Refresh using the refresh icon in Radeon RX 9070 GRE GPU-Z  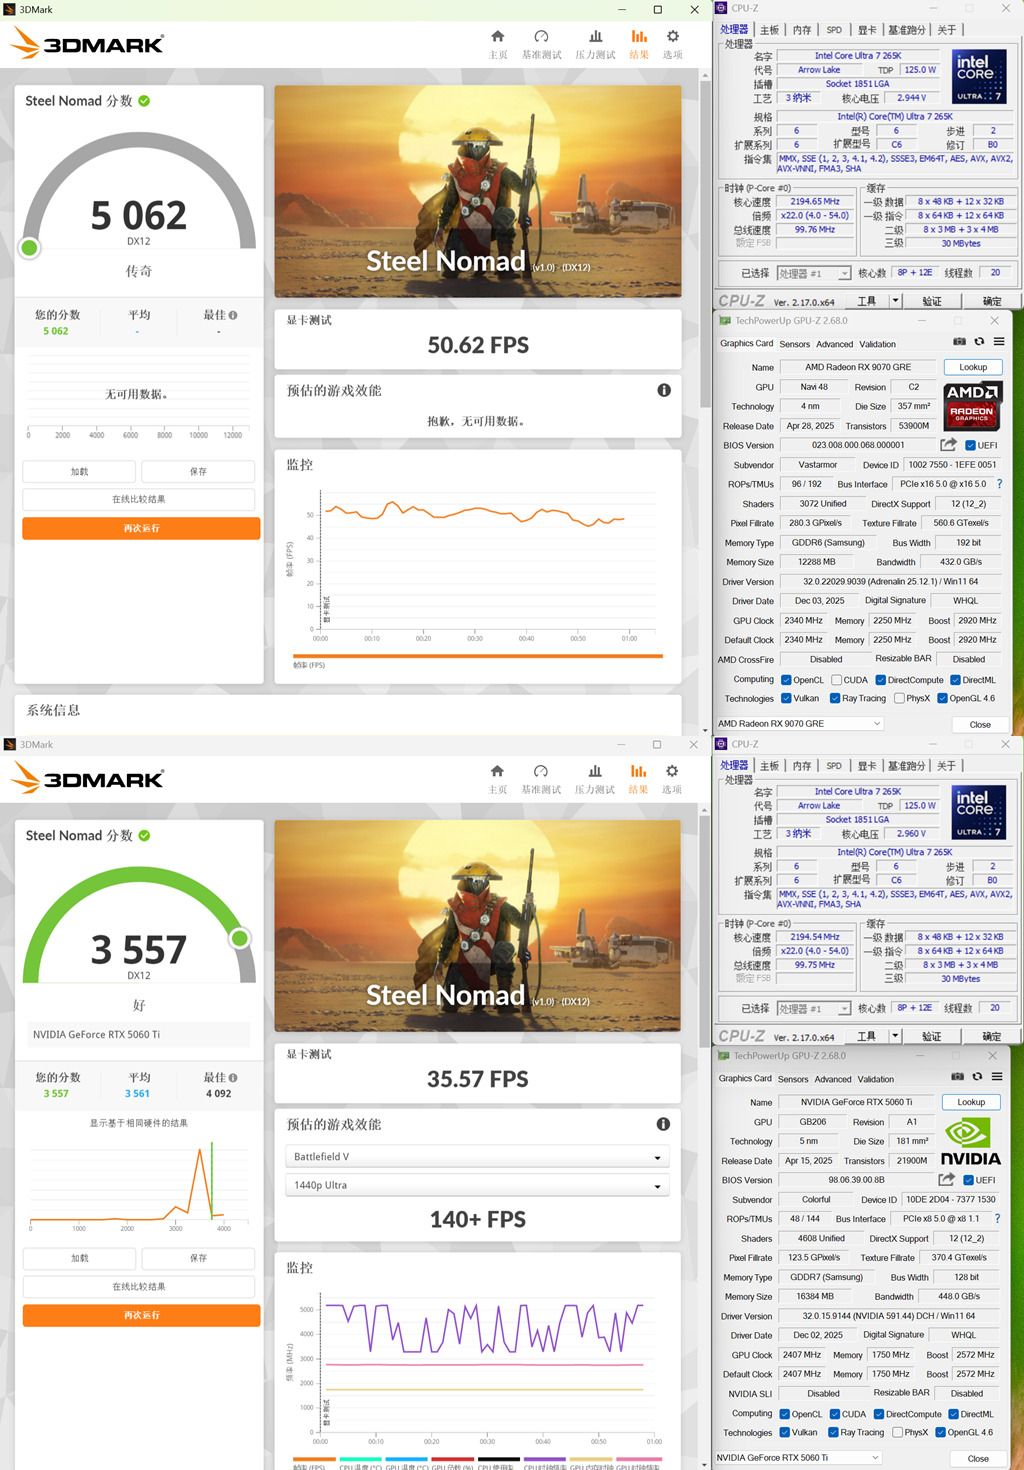pos(979,342)
